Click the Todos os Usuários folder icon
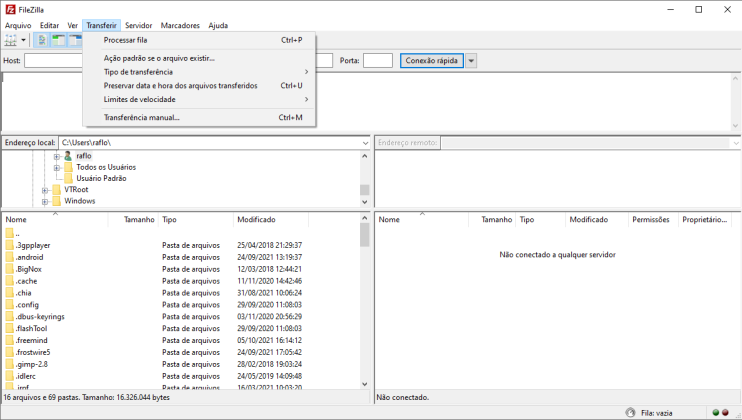Image resolution: width=742 pixels, height=420 pixels. point(68,167)
